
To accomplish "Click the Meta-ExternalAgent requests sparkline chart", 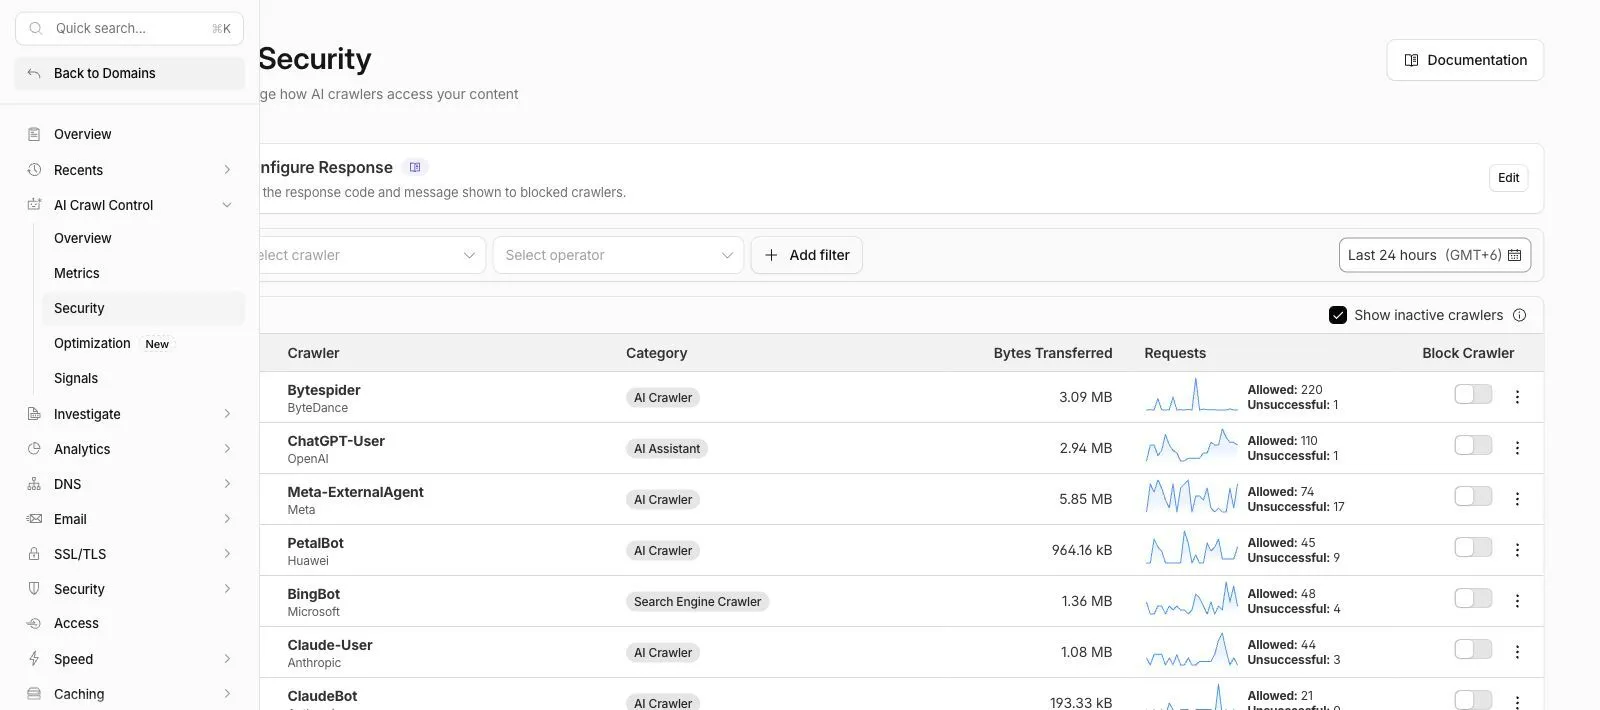I will click(1192, 497).
